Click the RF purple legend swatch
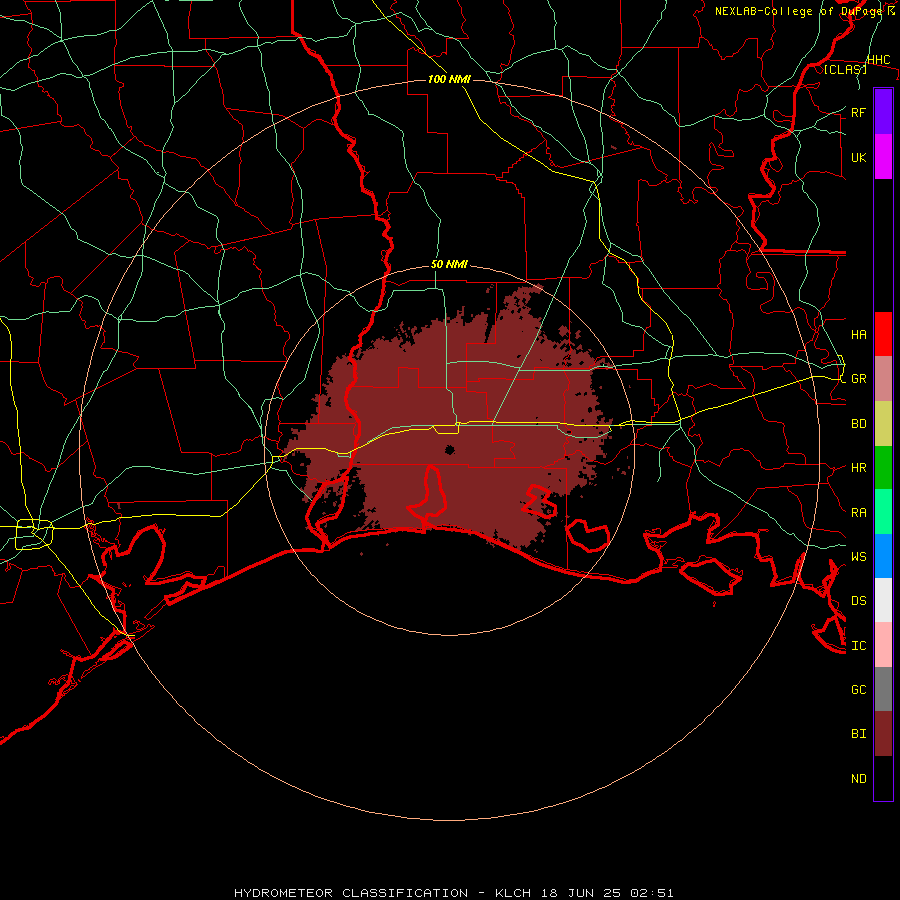Screen dimensions: 900x900 pyautogui.click(x=883, y=112)
